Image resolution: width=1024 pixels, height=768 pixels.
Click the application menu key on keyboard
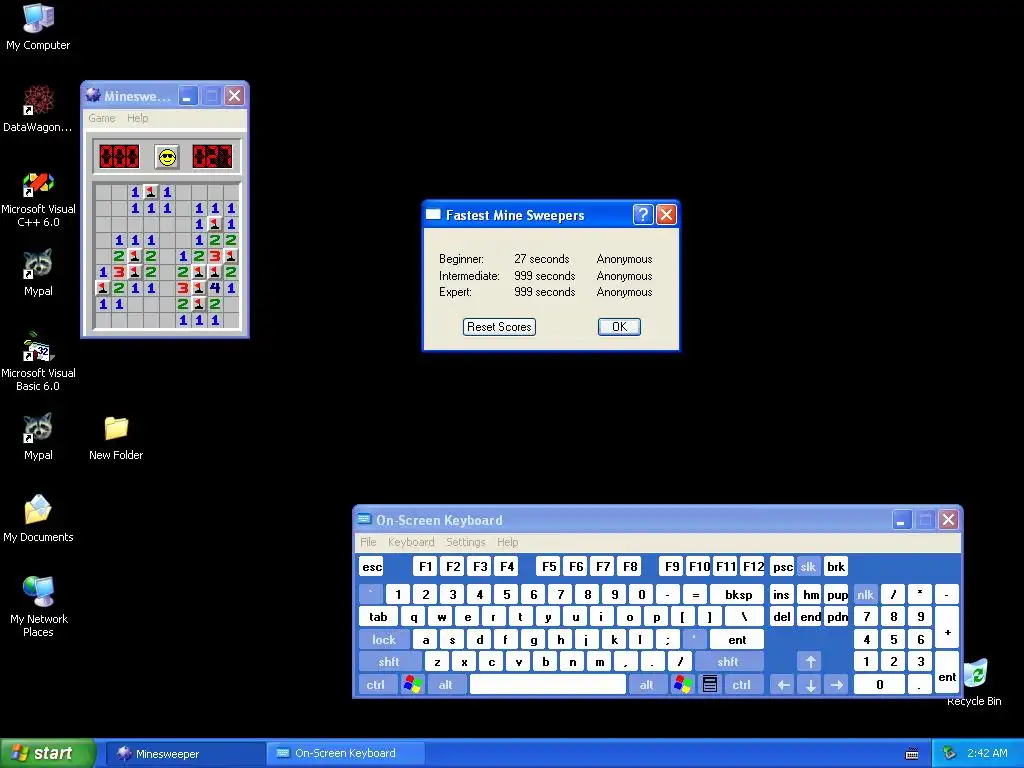pyautogui.click(x=710, y=684)
